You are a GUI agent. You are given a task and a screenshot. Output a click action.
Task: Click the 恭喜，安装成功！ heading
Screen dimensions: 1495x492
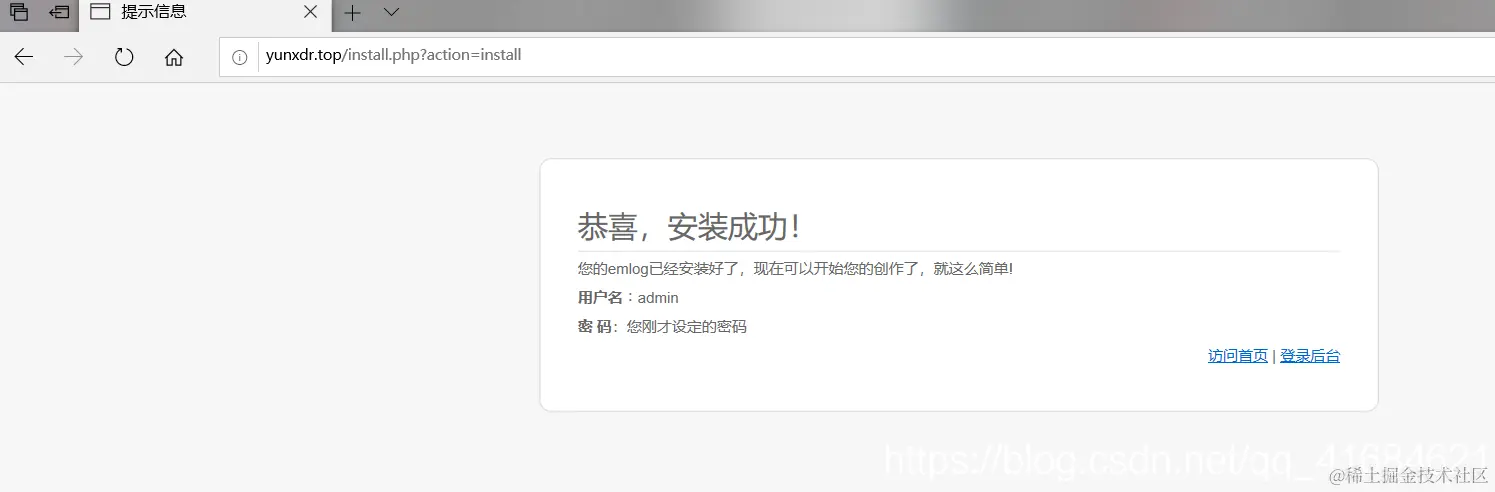point(690,227)
